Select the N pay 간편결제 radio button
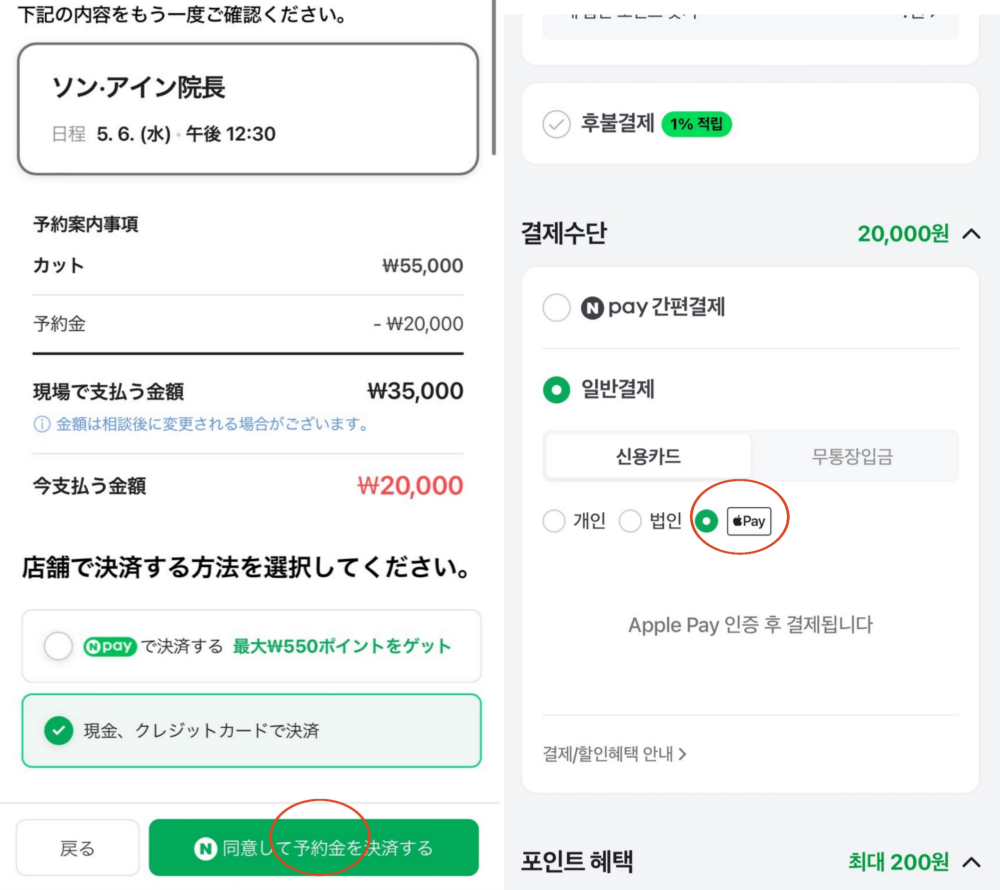The image size is (1000, 890). (x=556, y=308)
